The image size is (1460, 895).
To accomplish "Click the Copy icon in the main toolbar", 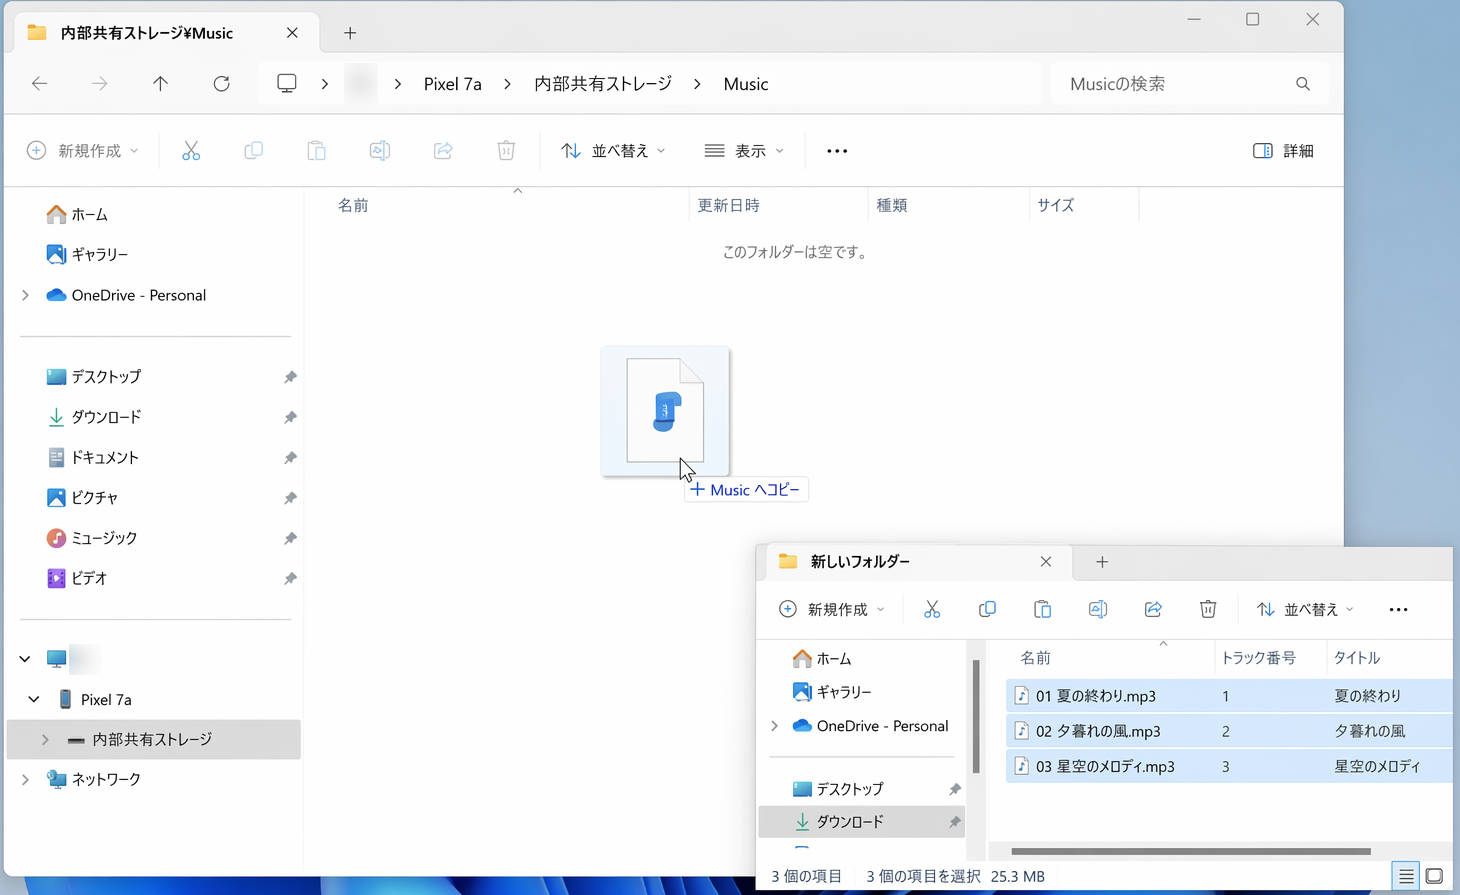I will [253, 150].
